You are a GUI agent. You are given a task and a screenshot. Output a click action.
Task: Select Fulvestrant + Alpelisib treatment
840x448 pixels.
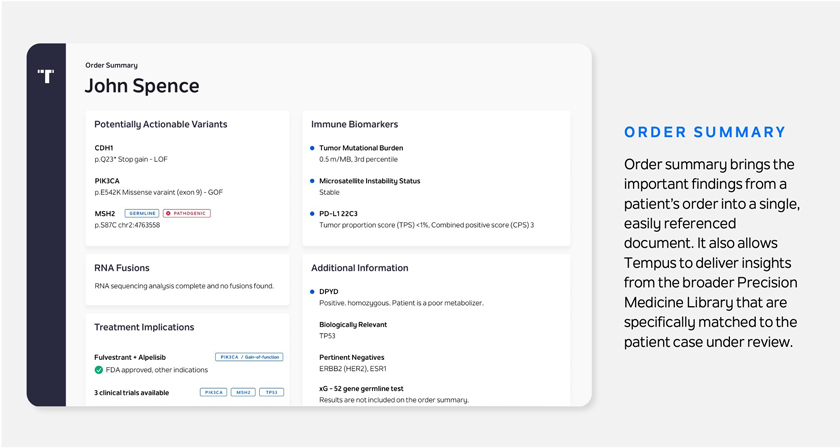[x=131, y=357]
